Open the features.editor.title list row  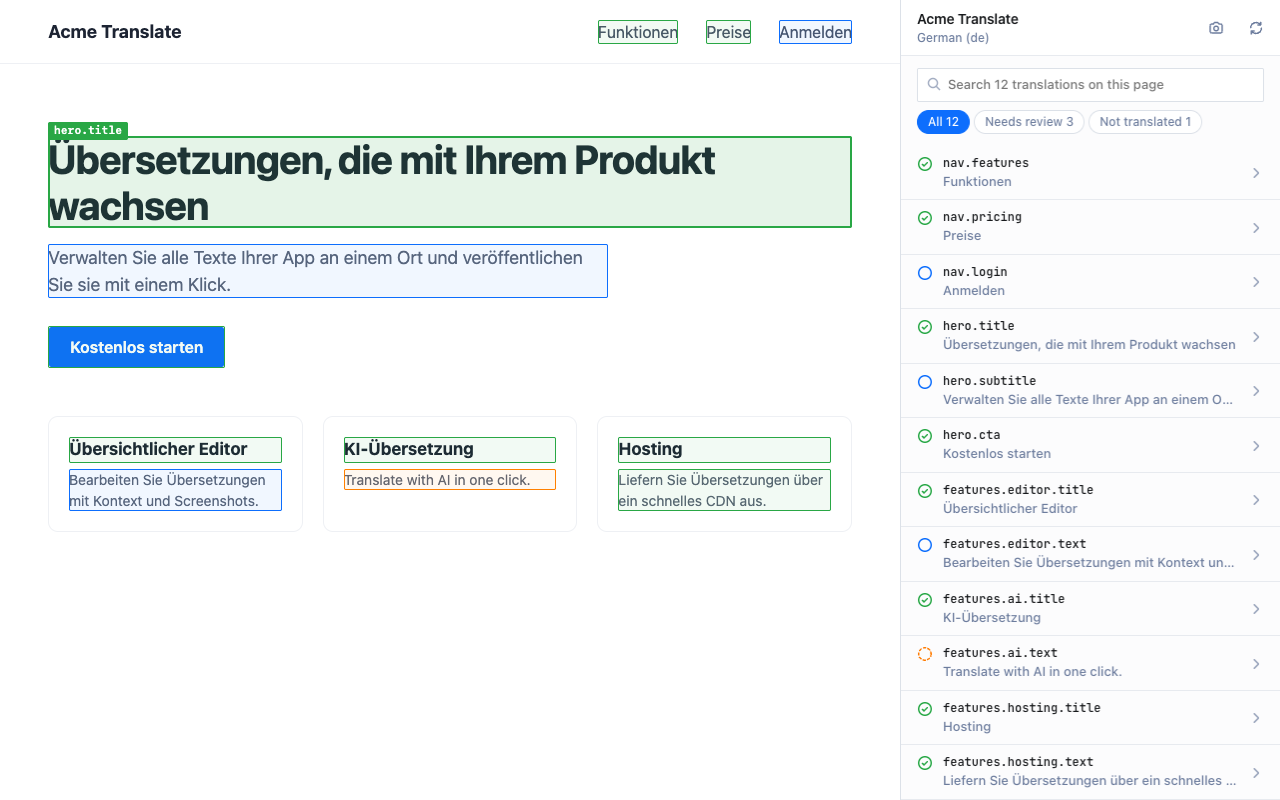[1090, 500]
